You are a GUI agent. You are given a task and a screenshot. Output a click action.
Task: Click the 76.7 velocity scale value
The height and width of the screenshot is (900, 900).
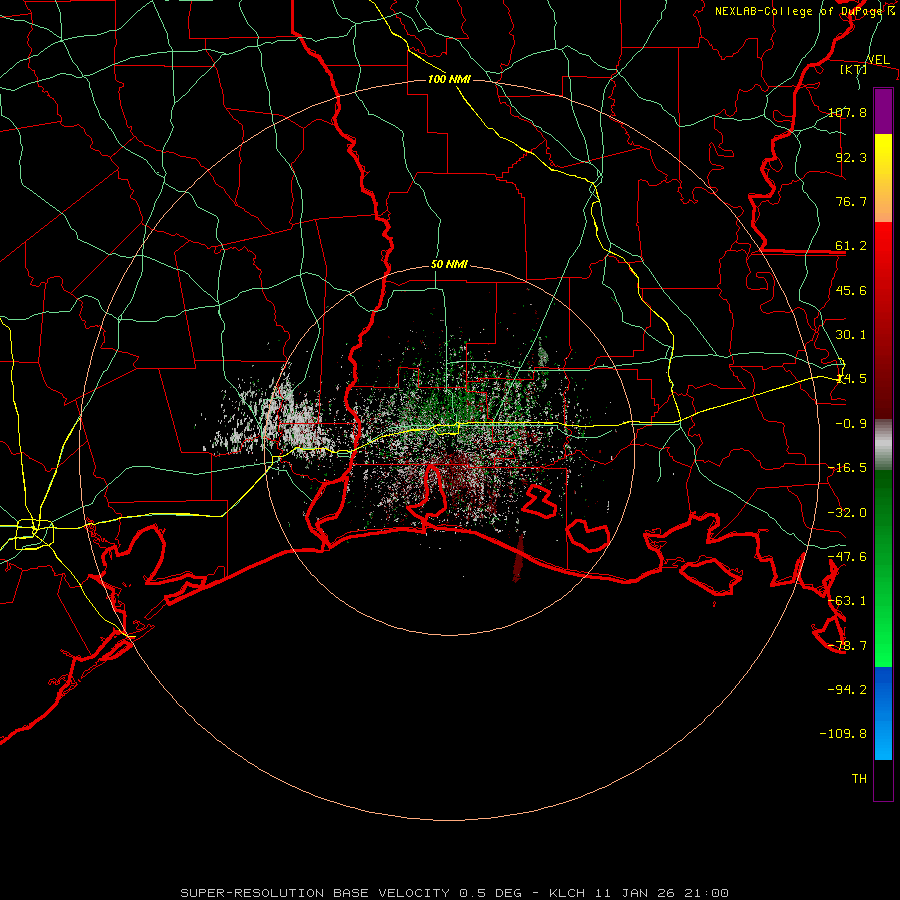point(851,201)
